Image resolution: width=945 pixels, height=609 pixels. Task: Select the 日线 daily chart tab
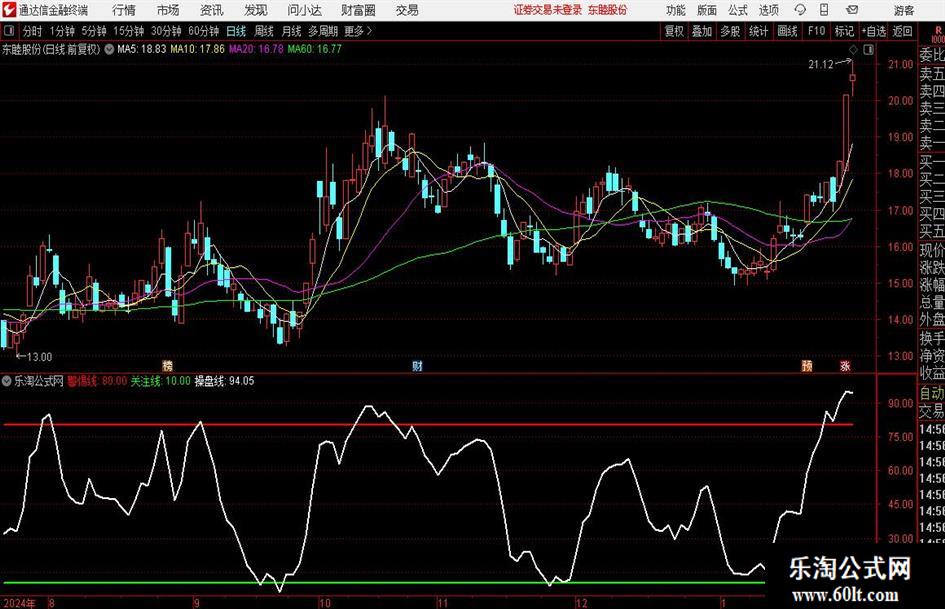[236, 31]
